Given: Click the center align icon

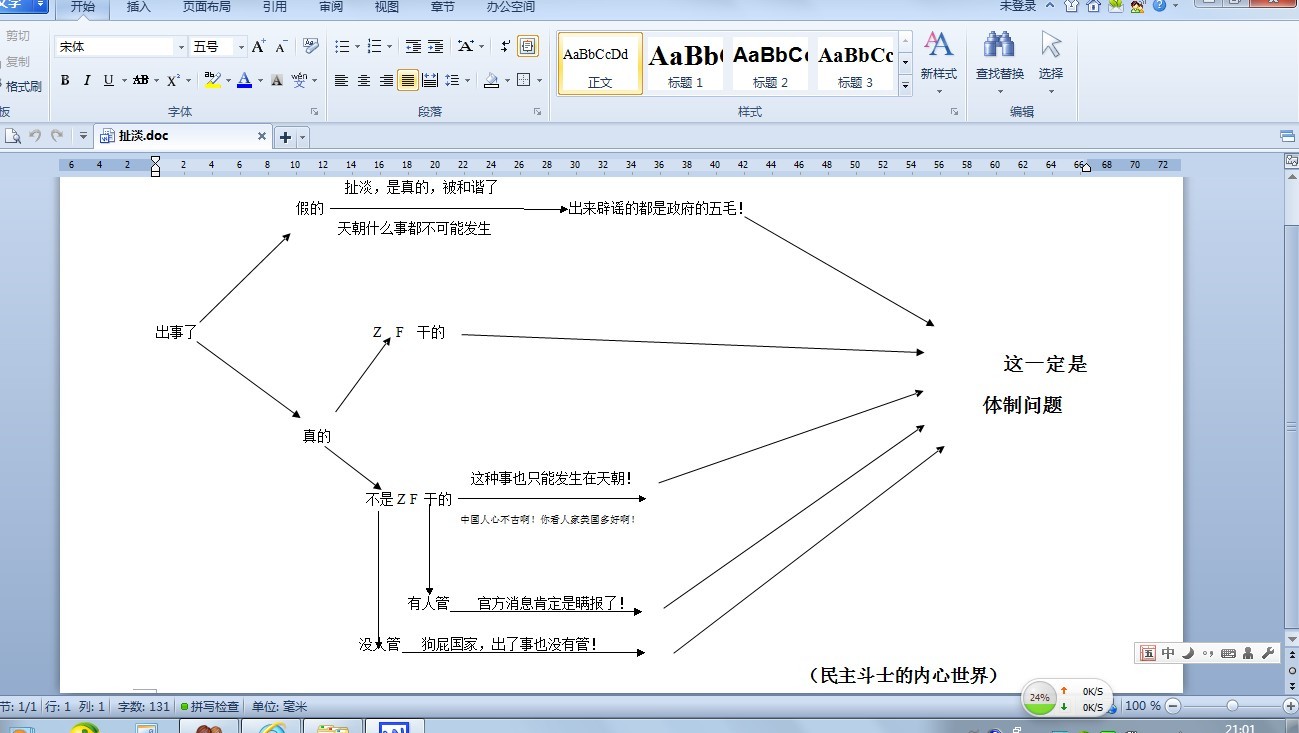Looking at the screenshot, I should click(x=364, y=81).
